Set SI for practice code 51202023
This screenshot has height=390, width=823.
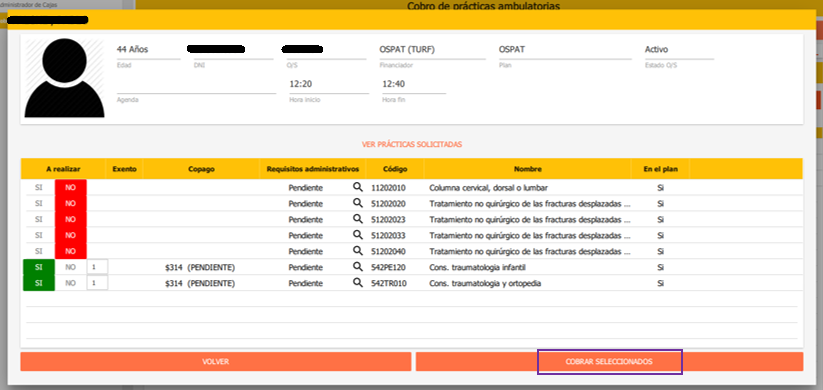38,219
